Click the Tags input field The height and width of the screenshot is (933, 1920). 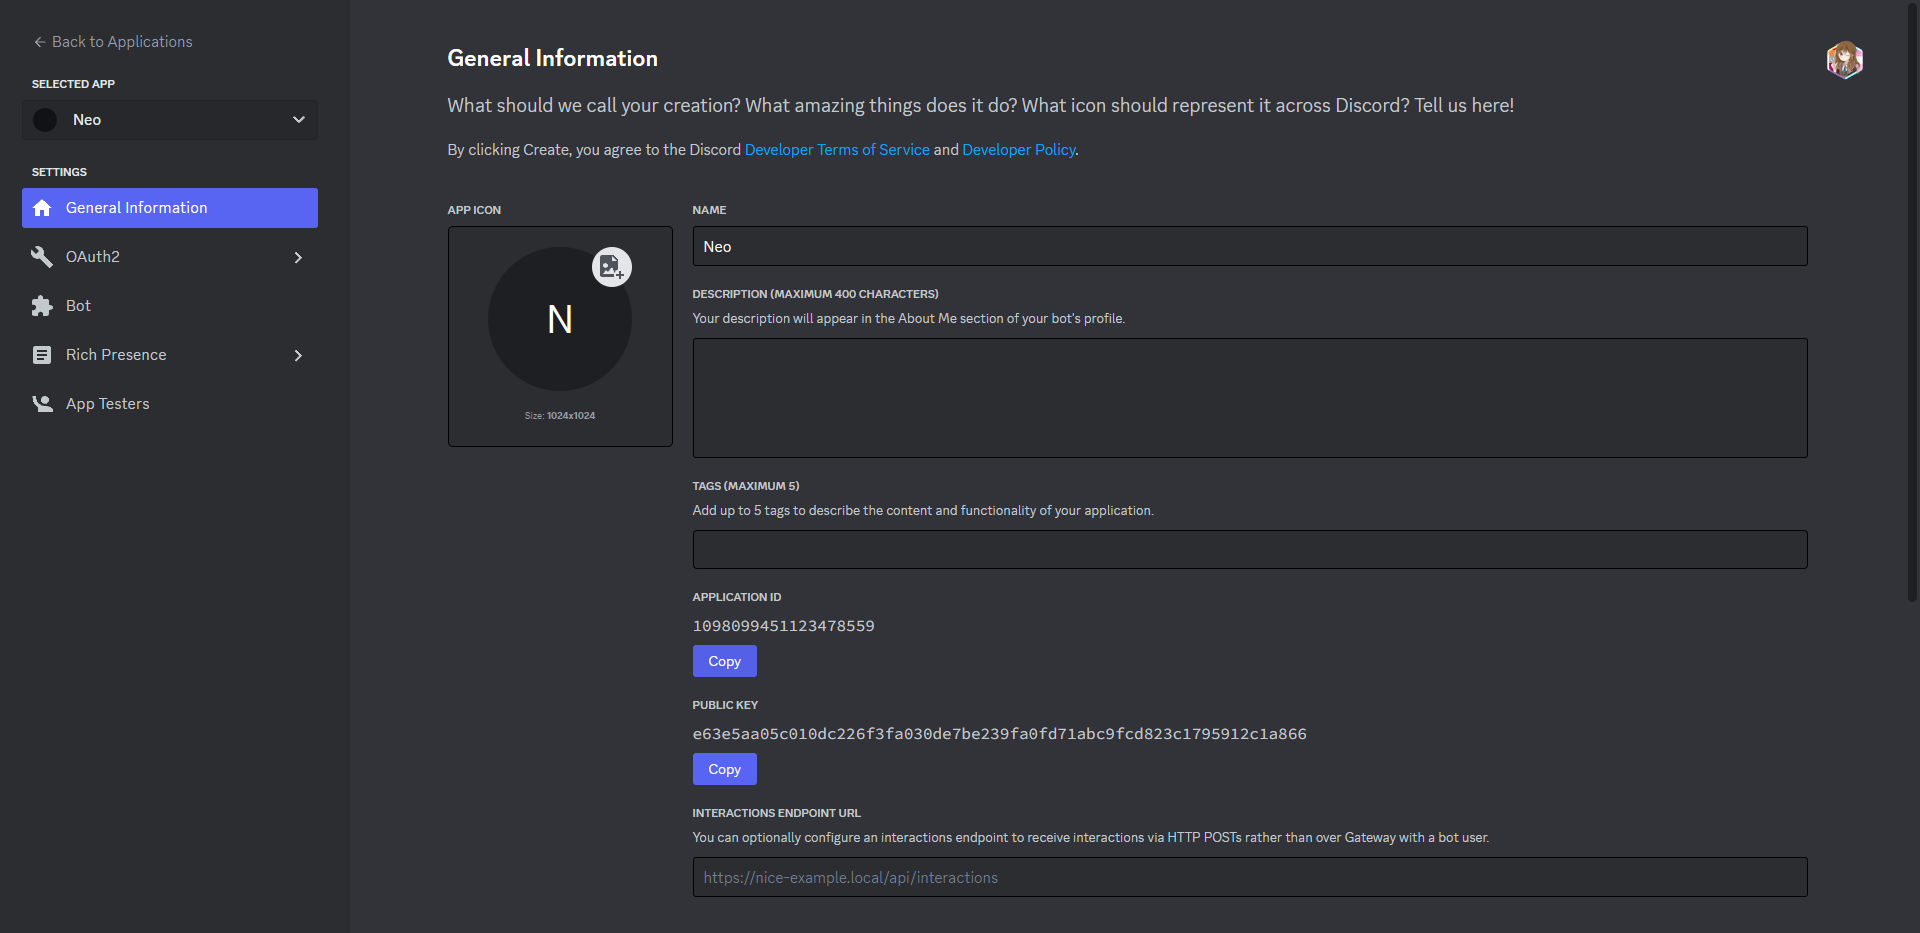(x=1250, y=550)
